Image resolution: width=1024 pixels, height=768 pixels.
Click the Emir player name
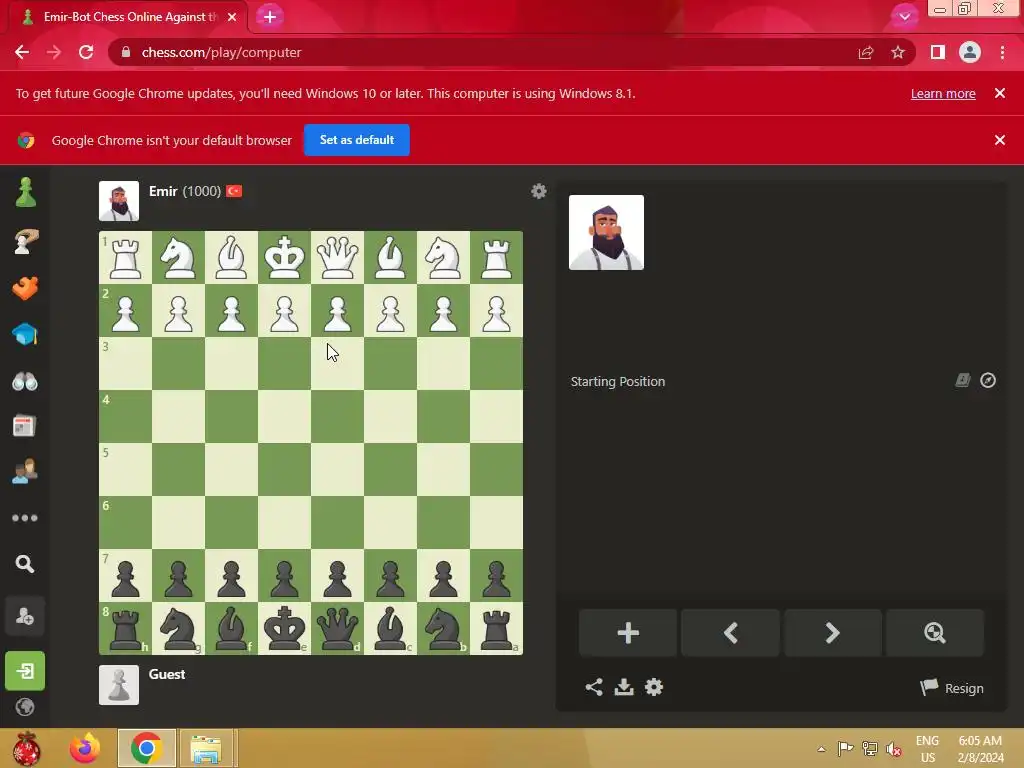[x=163, y=191]
